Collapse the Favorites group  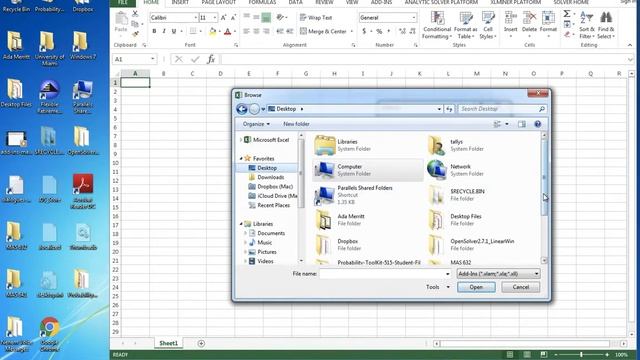click(x=241, y=158)
